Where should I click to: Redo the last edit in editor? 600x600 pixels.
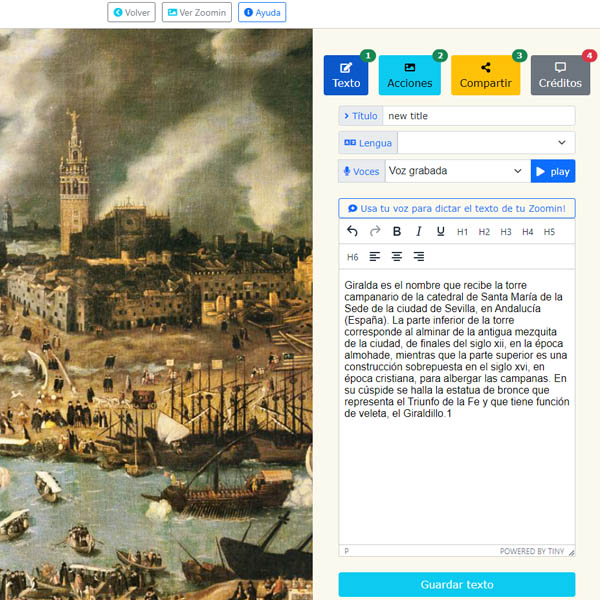click(375, 232)
